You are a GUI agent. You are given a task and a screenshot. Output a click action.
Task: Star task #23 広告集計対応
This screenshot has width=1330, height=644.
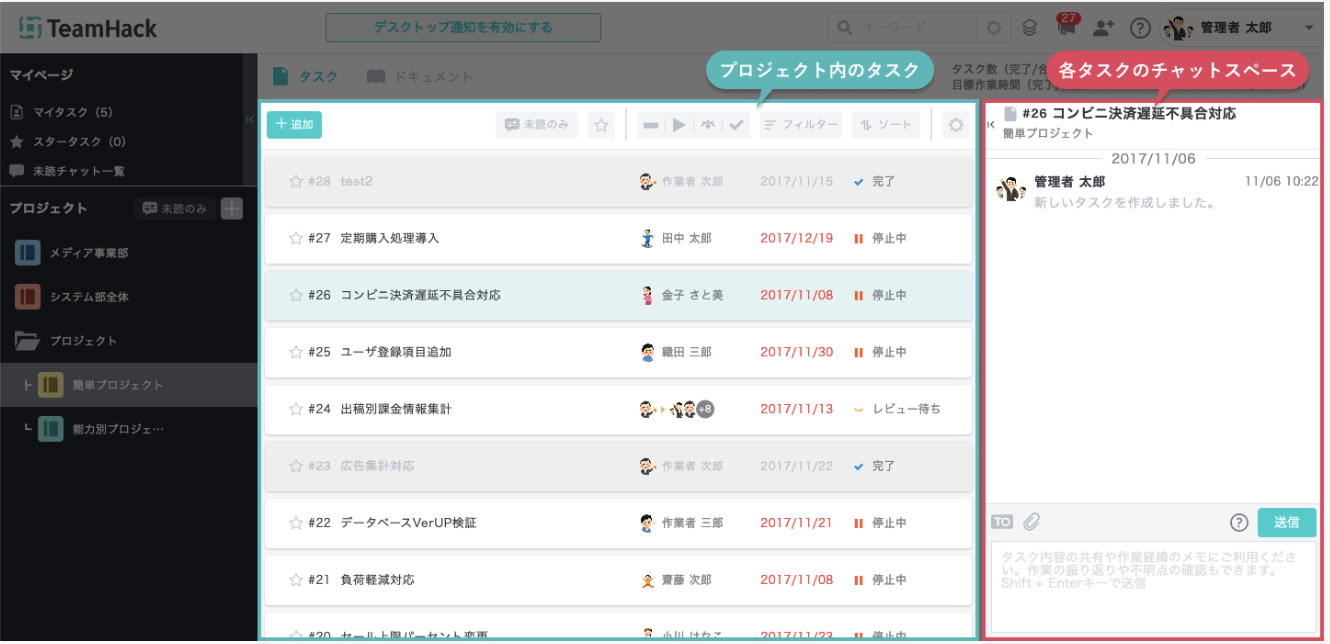coord(295,466)
